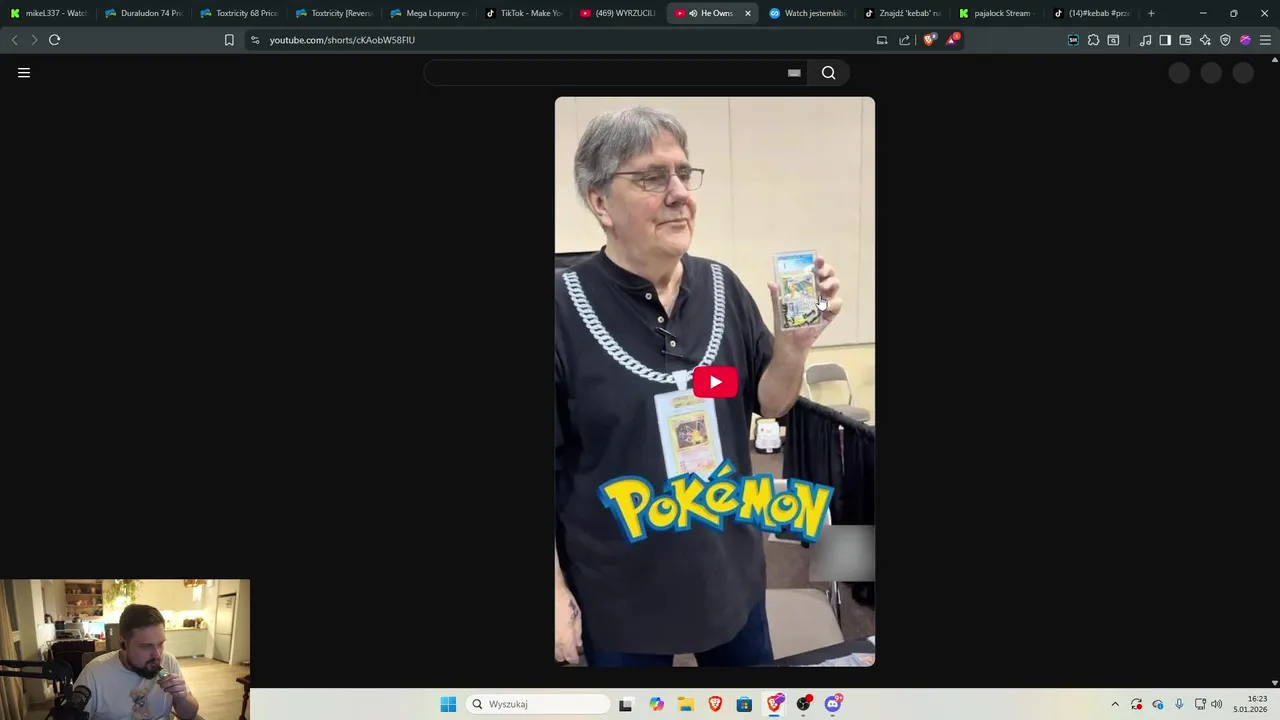The height and width of the screenshot is (720, 1280).
Task: Mute audio on He Owns tab
Action: click(693, 13)
